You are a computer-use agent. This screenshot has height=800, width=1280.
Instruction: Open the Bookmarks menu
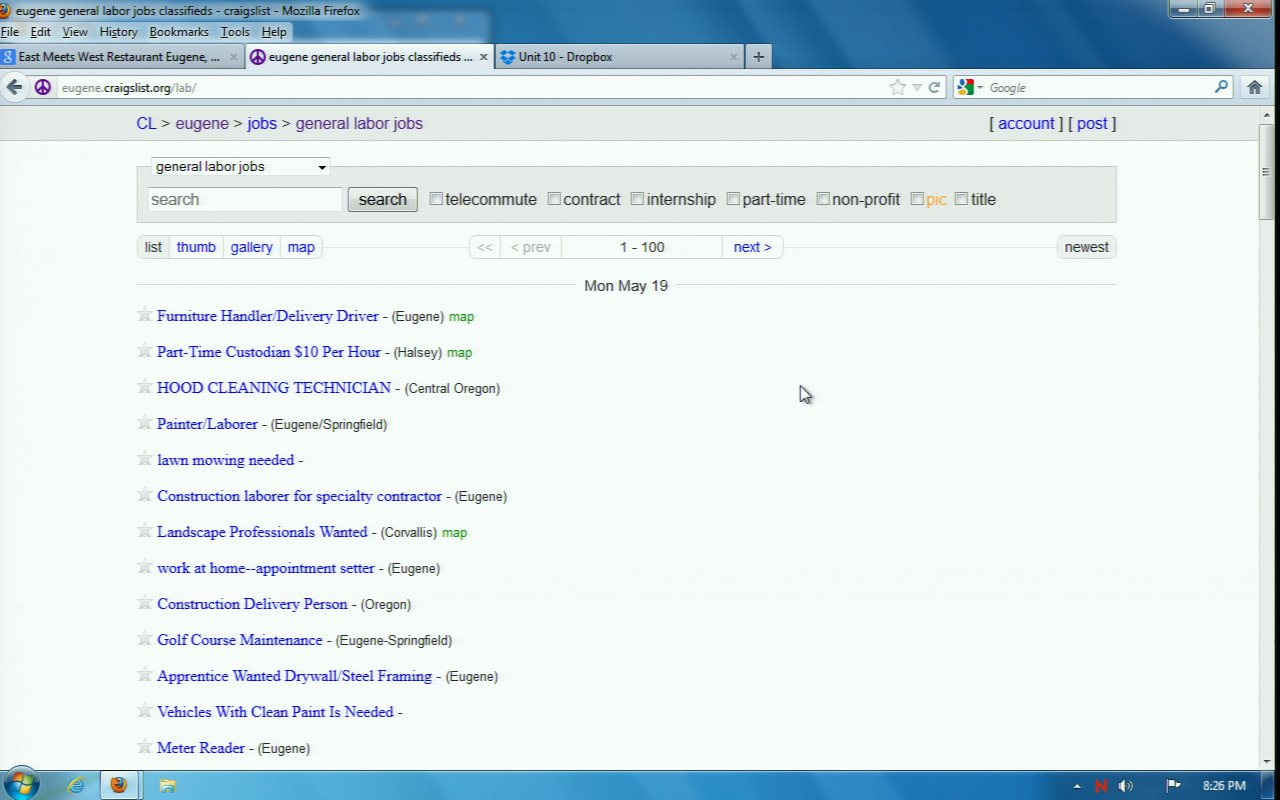179,32
